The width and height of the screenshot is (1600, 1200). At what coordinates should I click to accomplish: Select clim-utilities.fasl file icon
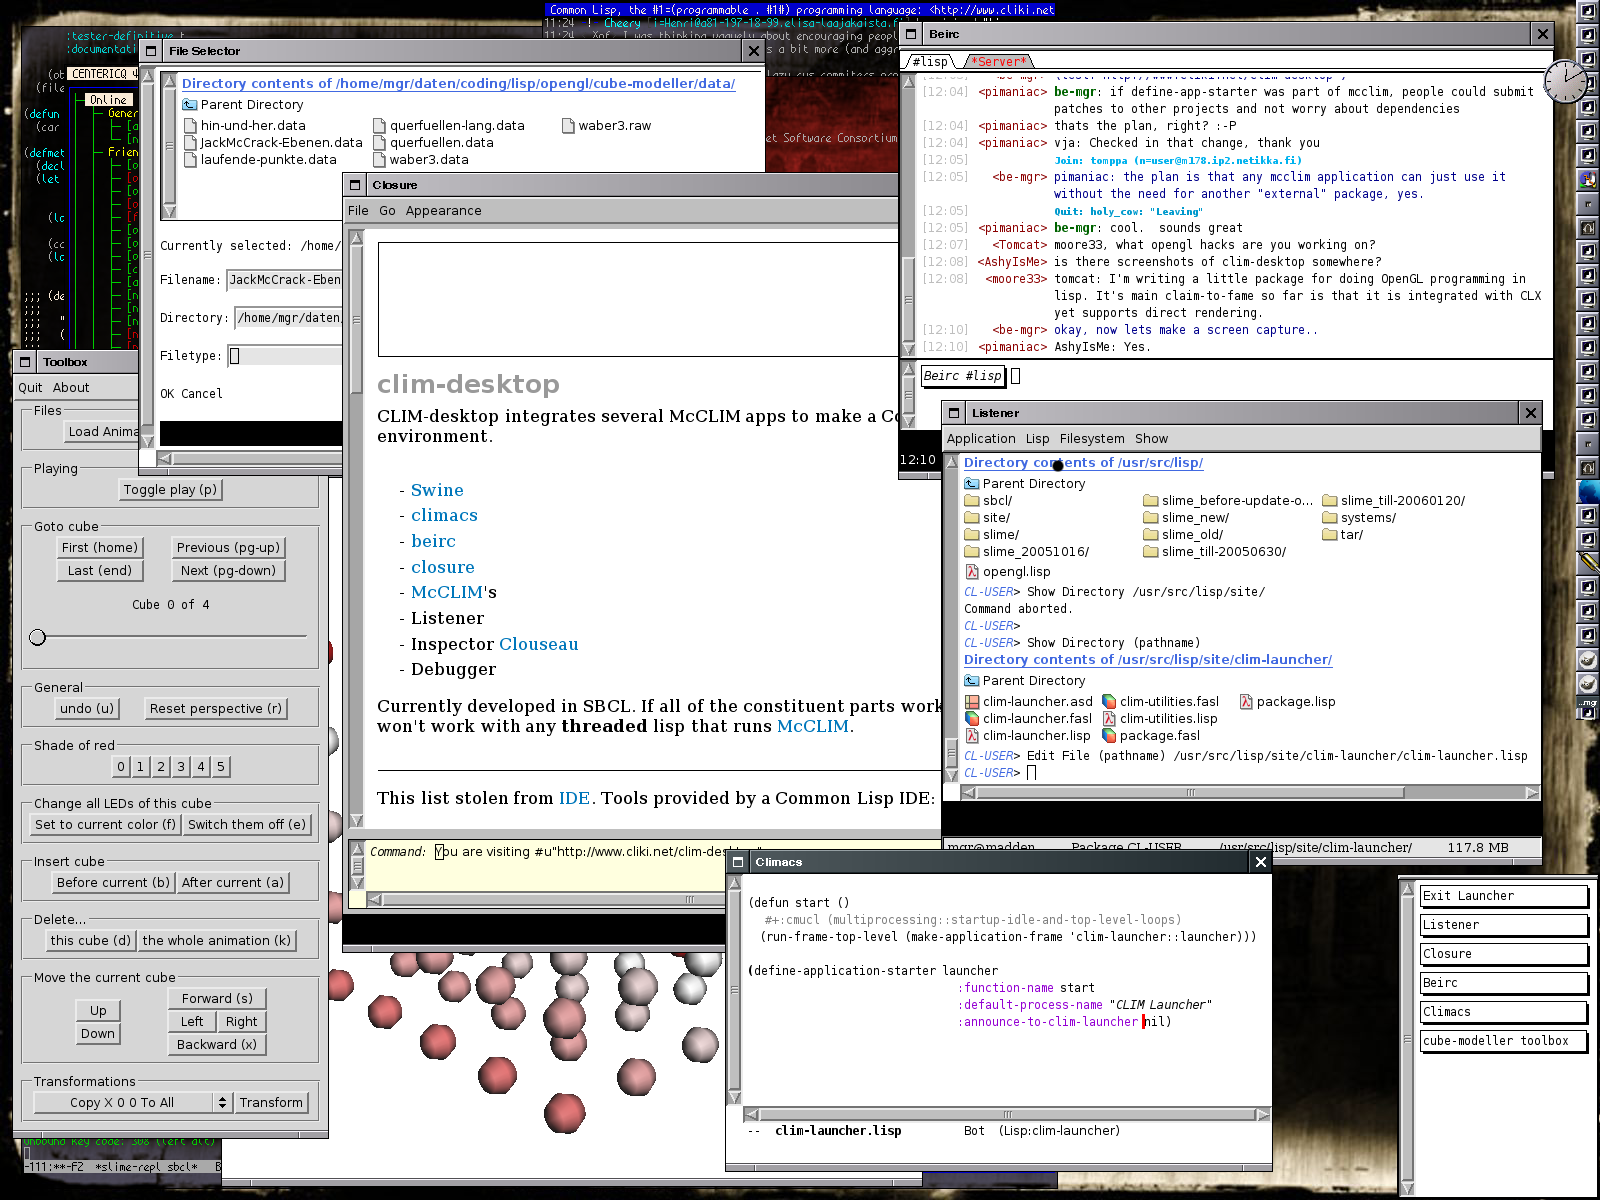coord(1109,702)
